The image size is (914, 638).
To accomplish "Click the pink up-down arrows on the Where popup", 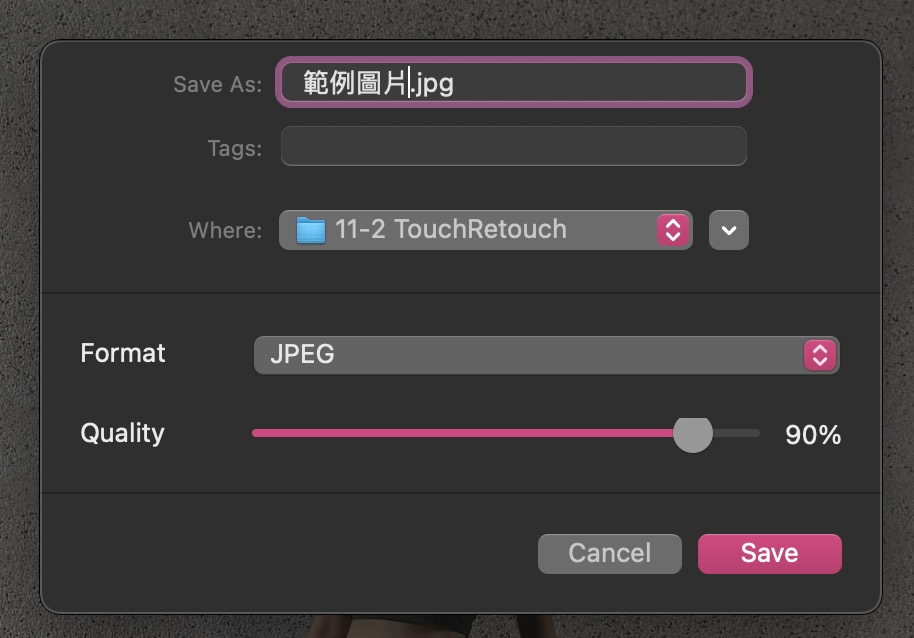I will (x=673, y=230).
